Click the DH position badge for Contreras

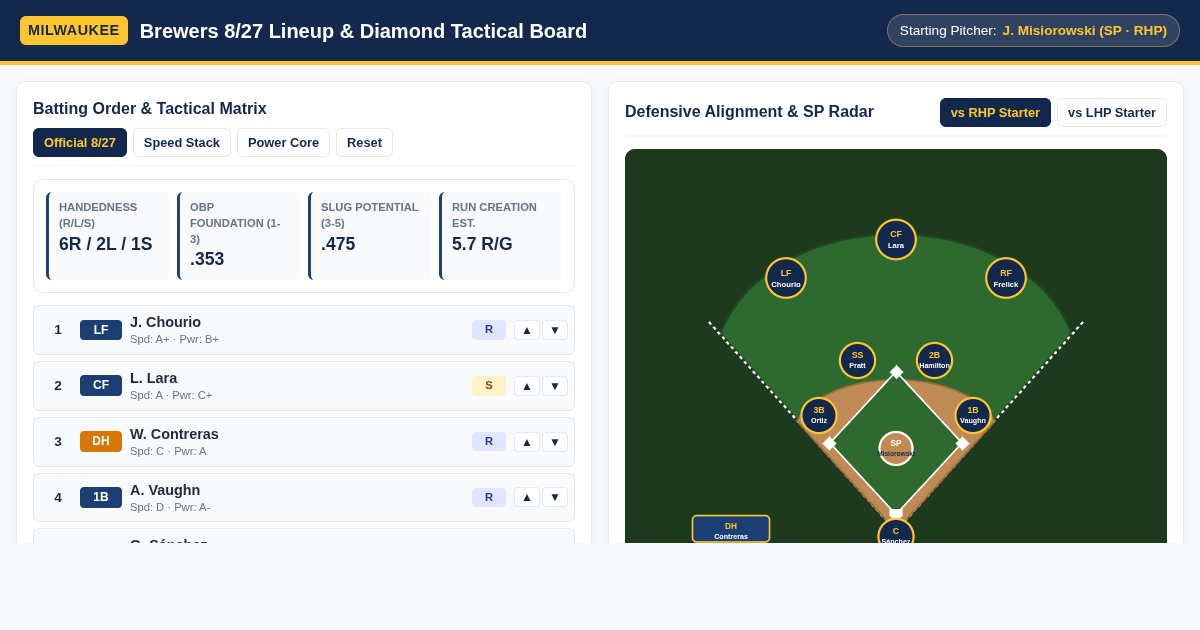(x=101, y=441)
